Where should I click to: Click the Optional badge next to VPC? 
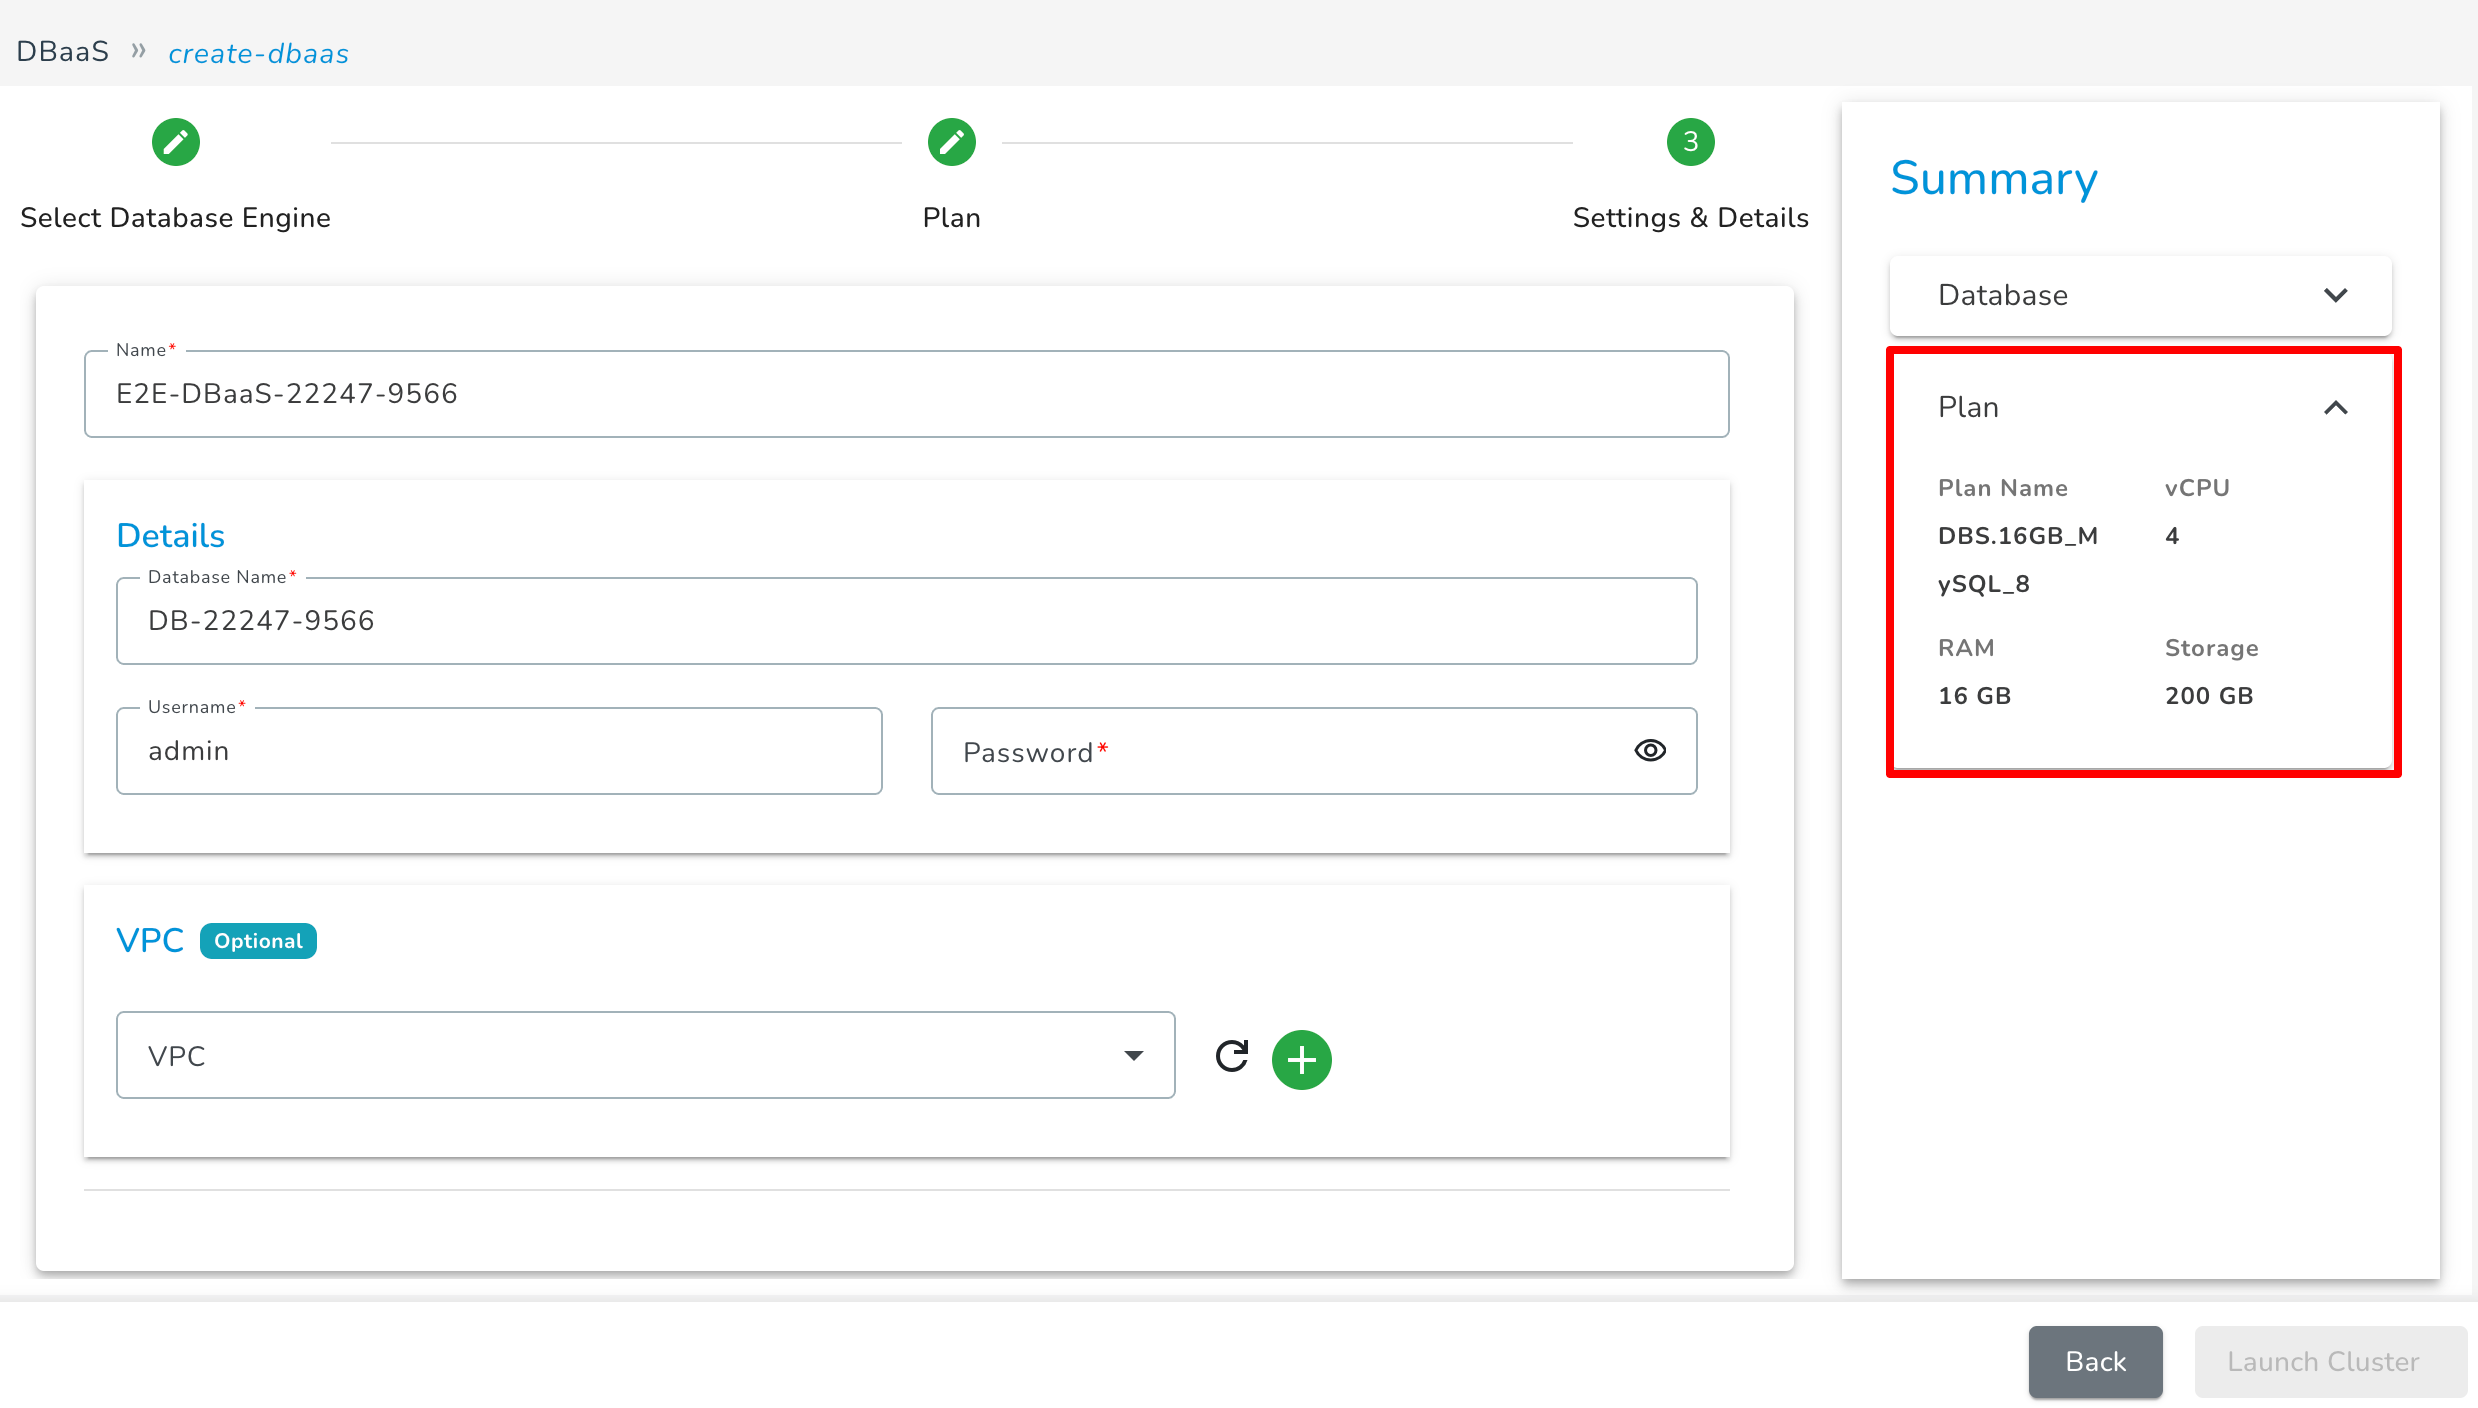259,941
